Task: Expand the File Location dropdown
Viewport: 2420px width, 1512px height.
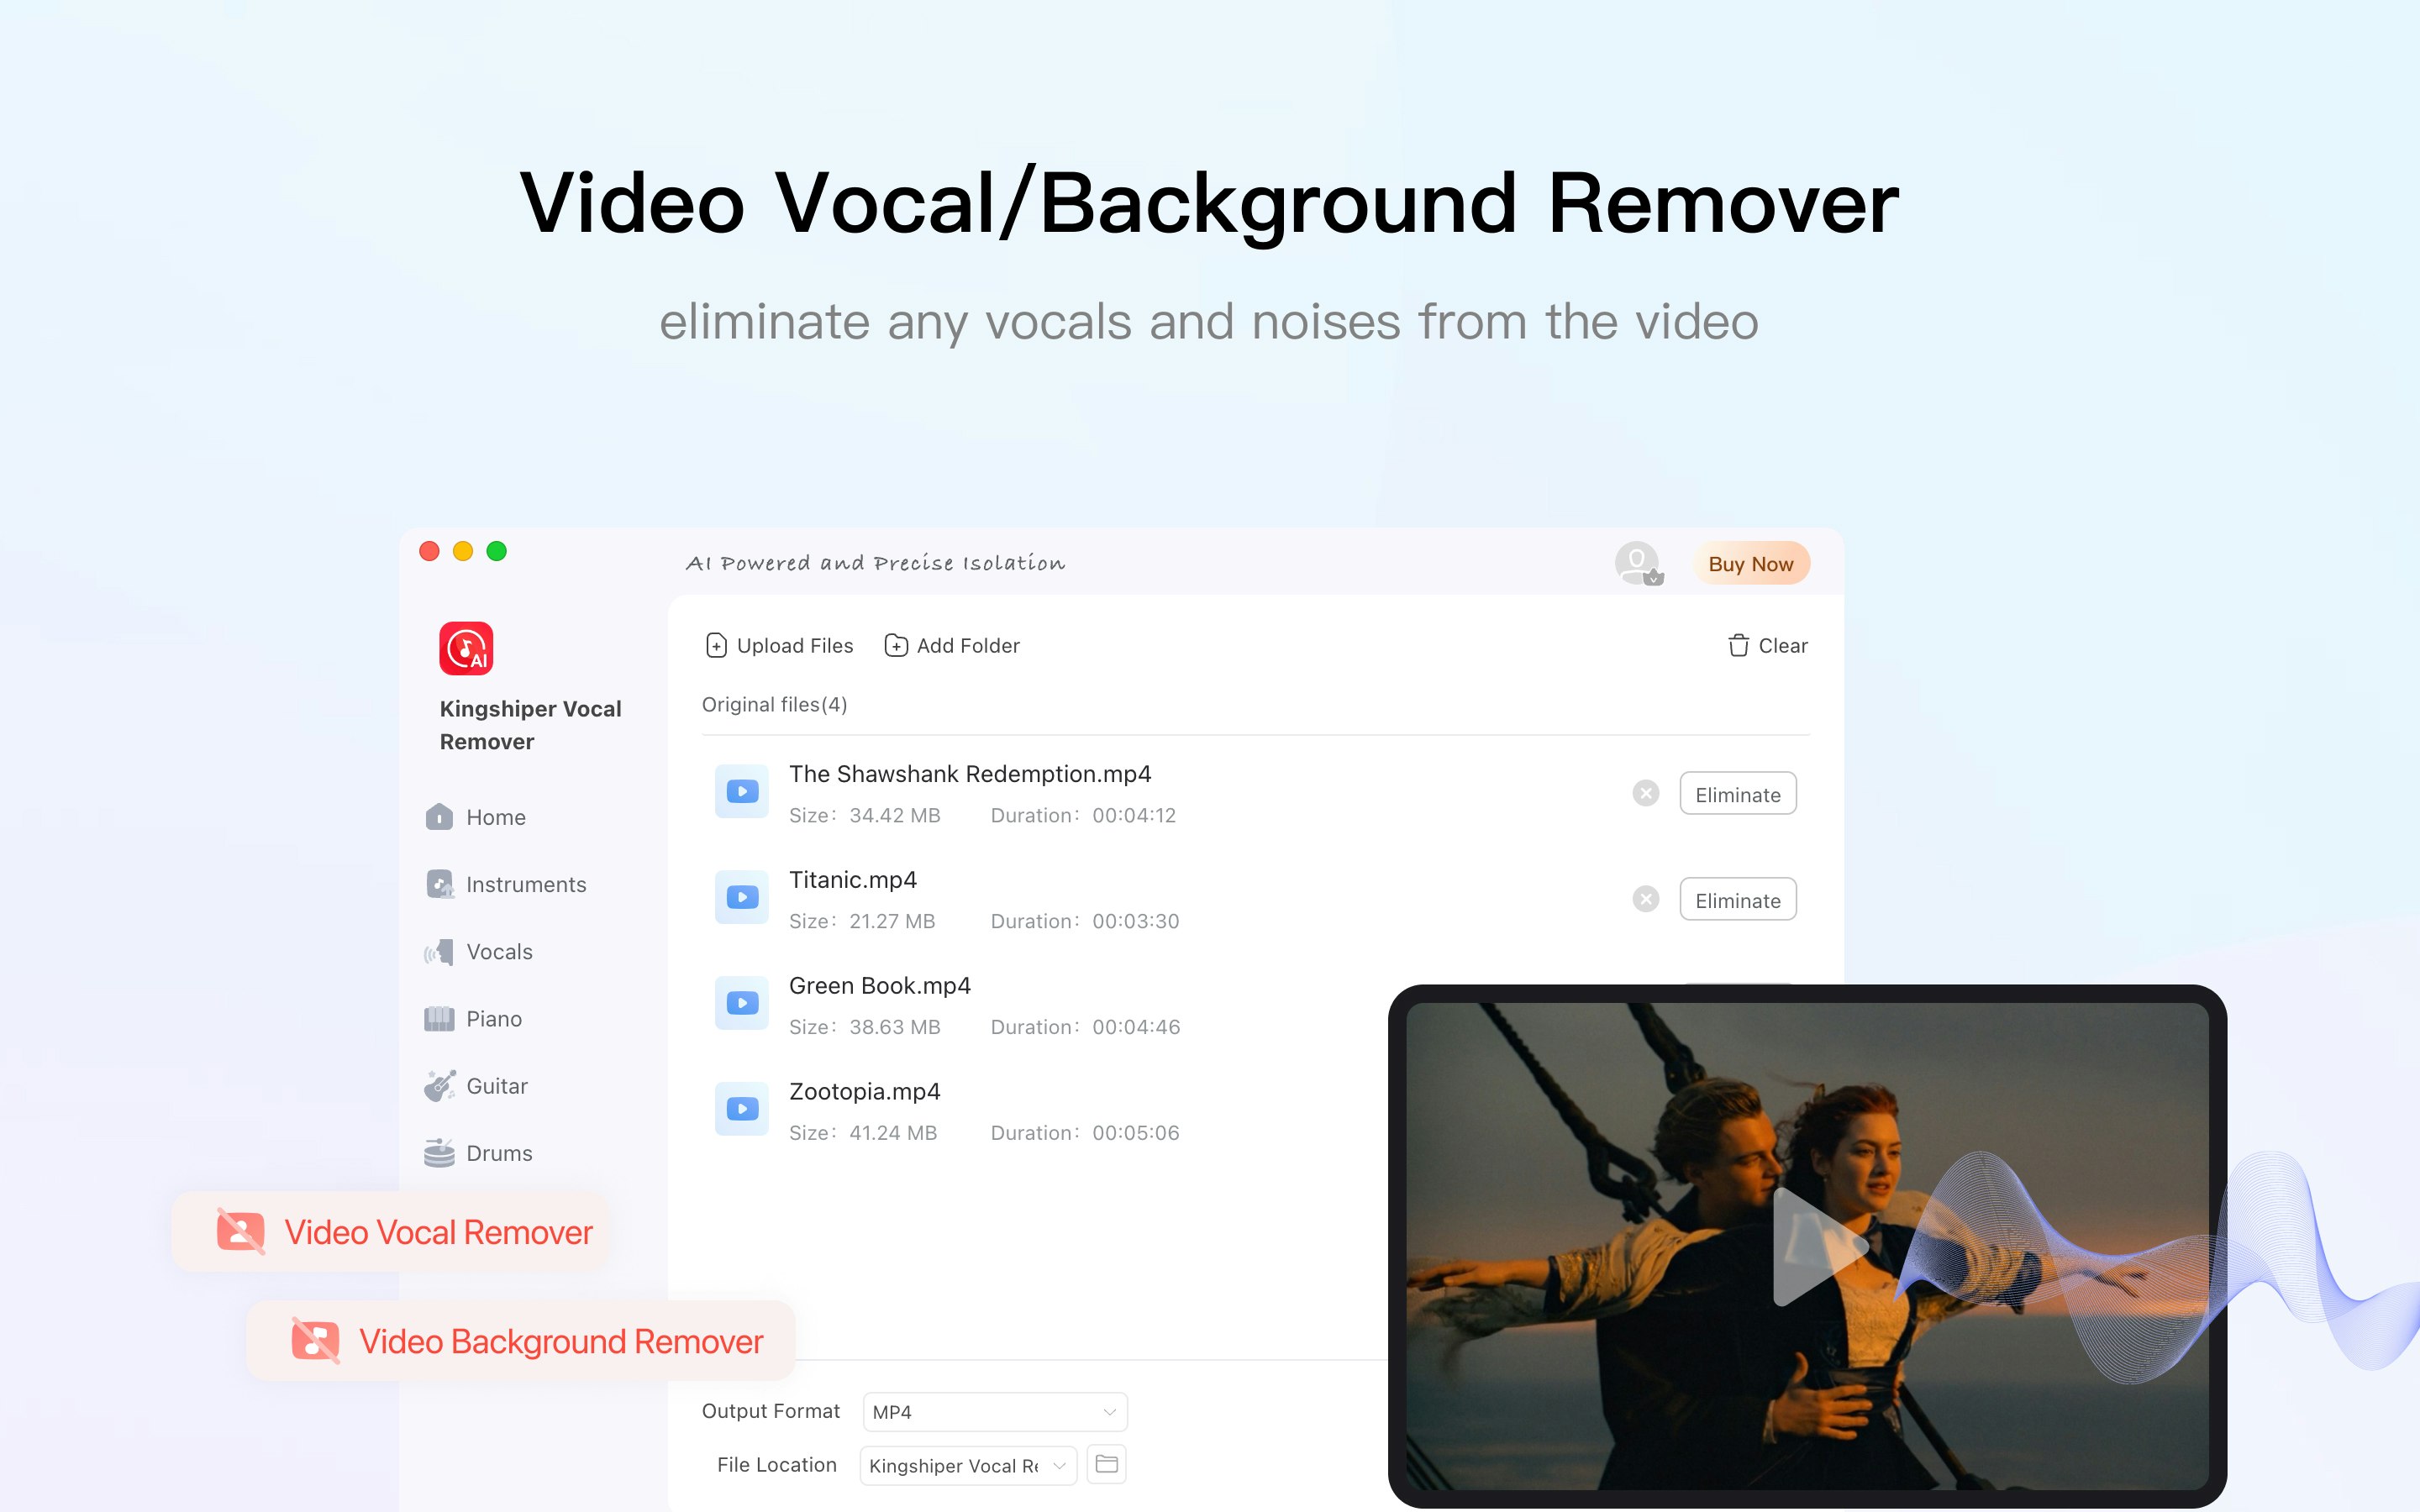Action: click(968, 1465)
